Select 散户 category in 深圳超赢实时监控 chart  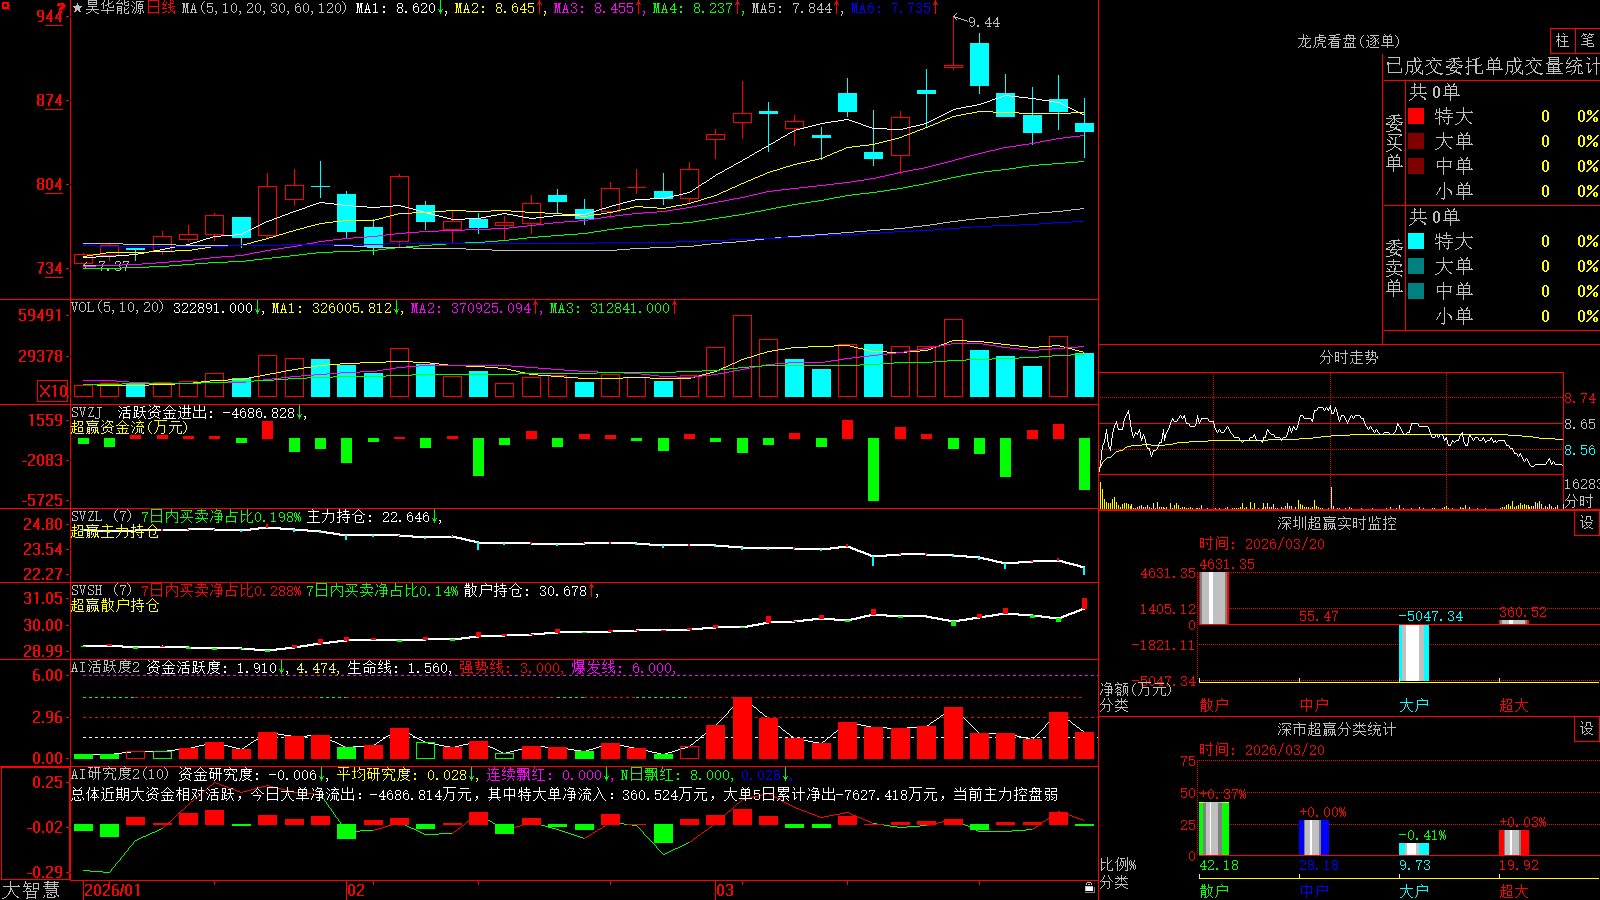tap(1214, 705)
